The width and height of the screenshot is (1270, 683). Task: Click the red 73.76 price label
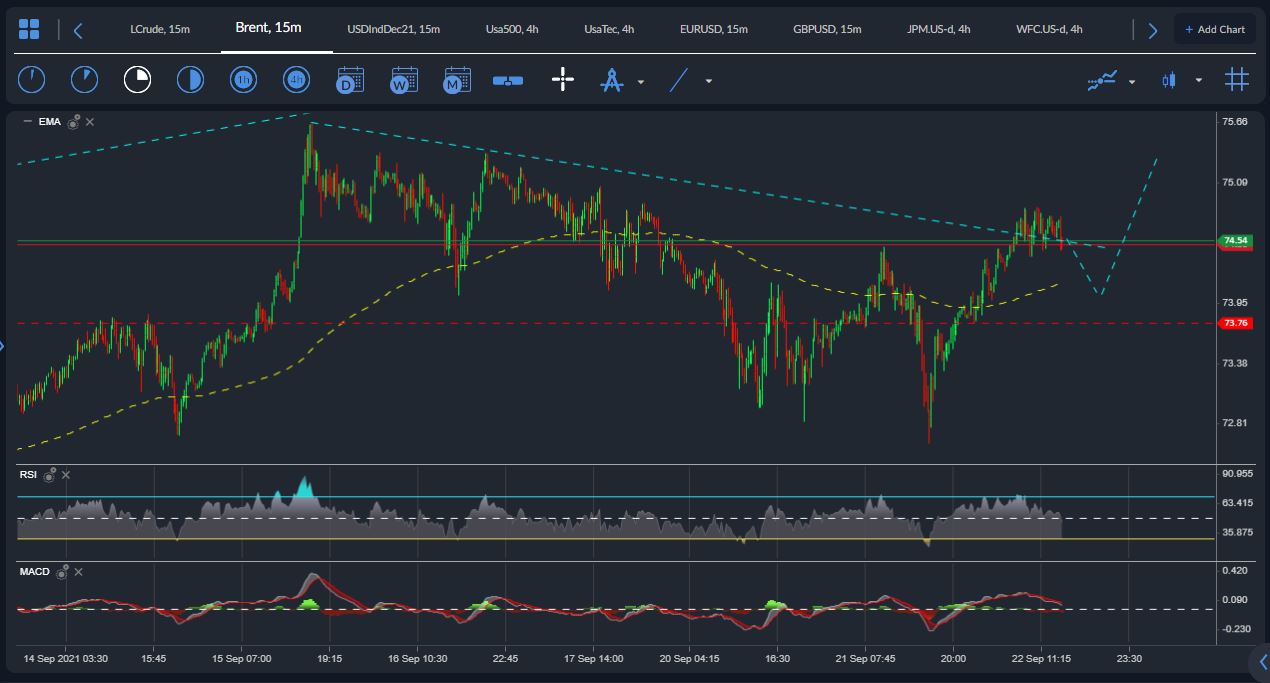click(1235, 323)
